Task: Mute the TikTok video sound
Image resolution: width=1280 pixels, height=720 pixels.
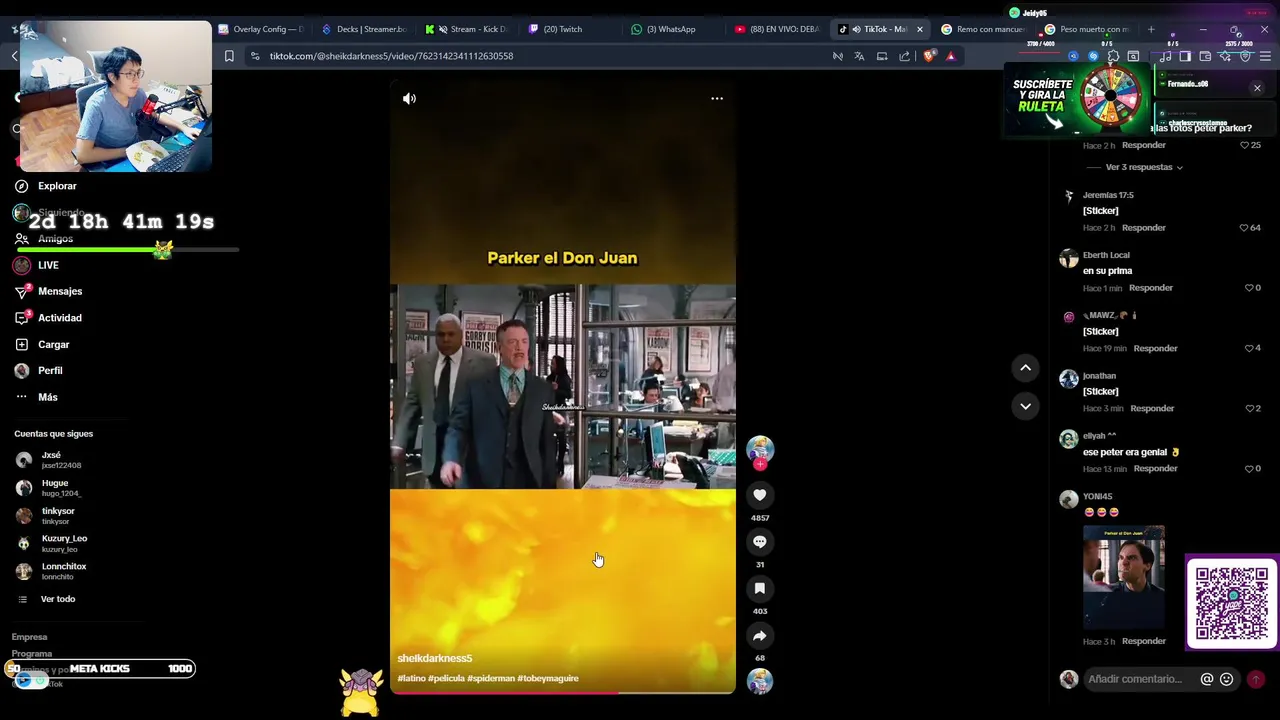Action: point(409,98)
